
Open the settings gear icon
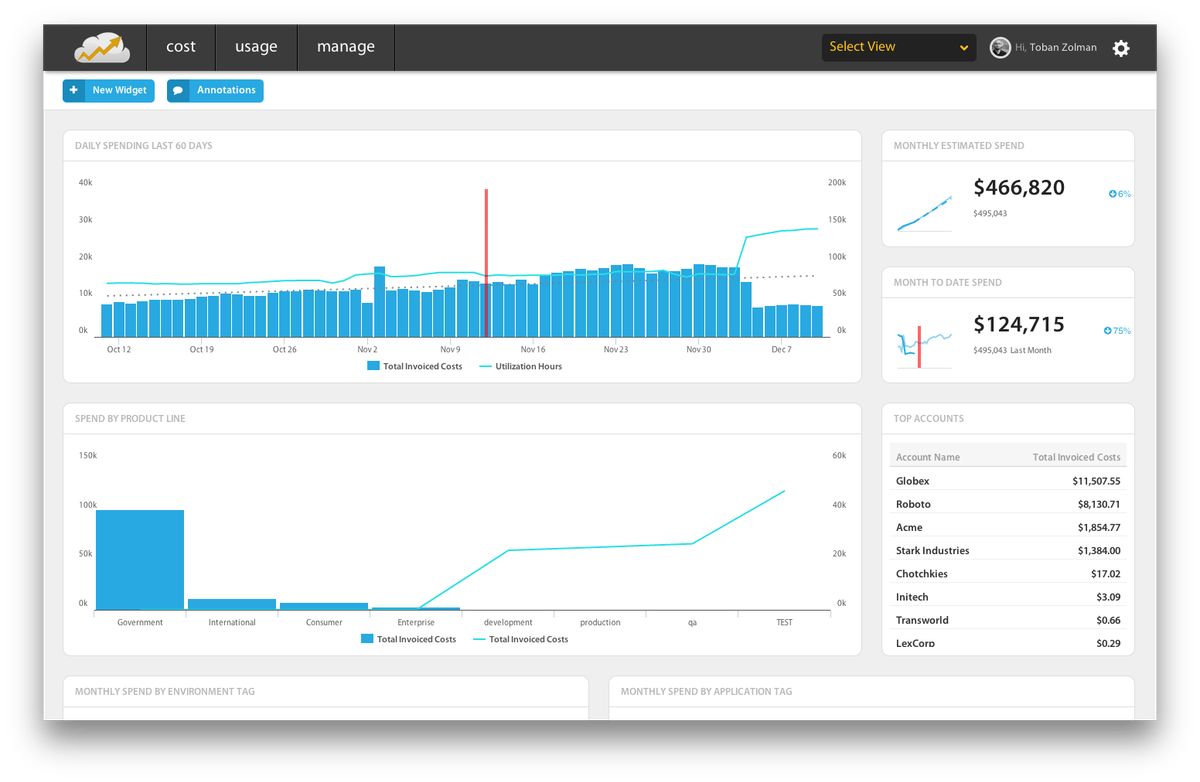coord(1121,47)
